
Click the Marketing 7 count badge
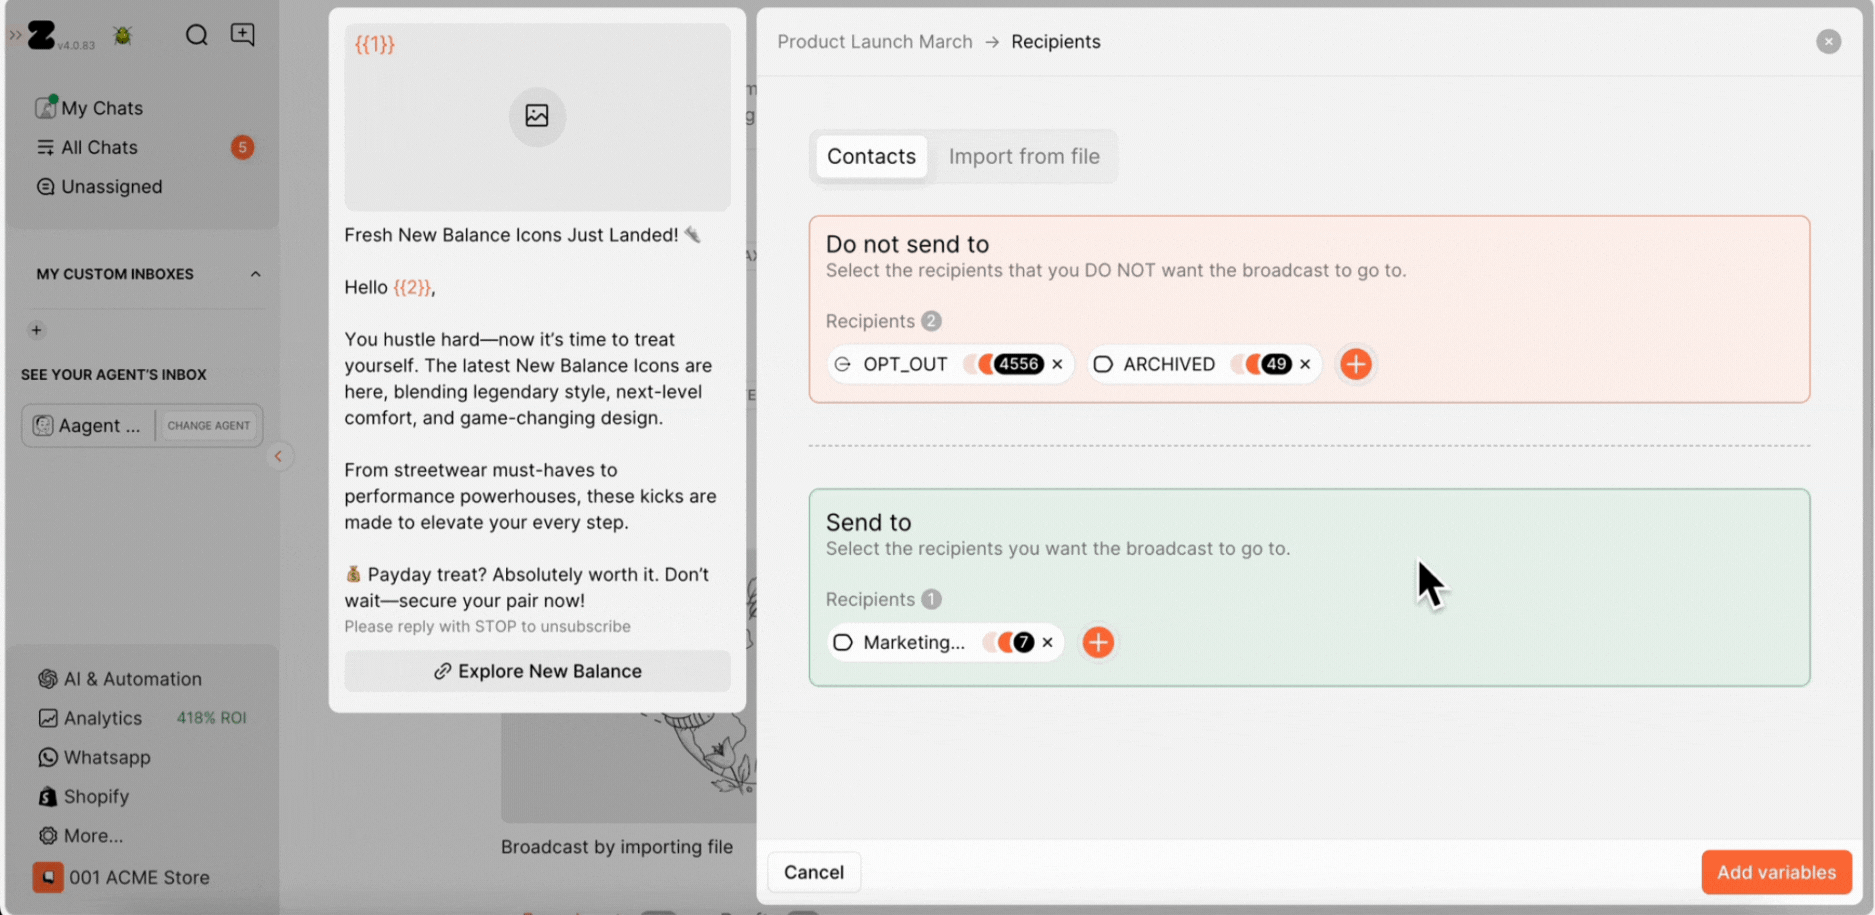click(x=1022, y=642)
